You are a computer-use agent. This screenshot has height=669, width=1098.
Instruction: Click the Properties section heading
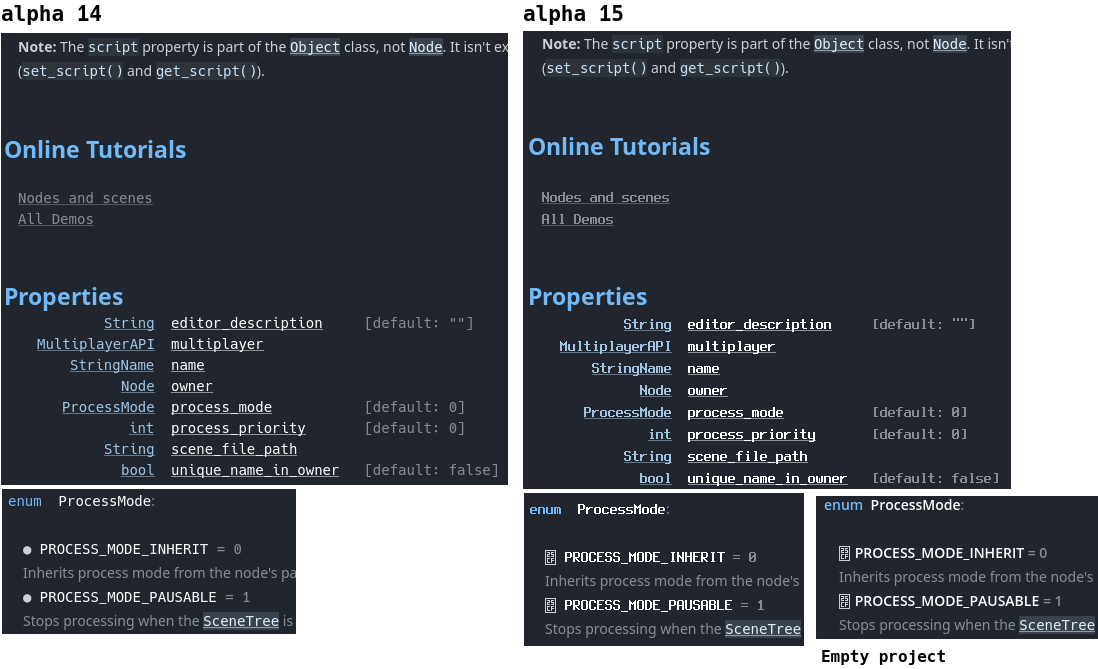(x=64, y=296)
